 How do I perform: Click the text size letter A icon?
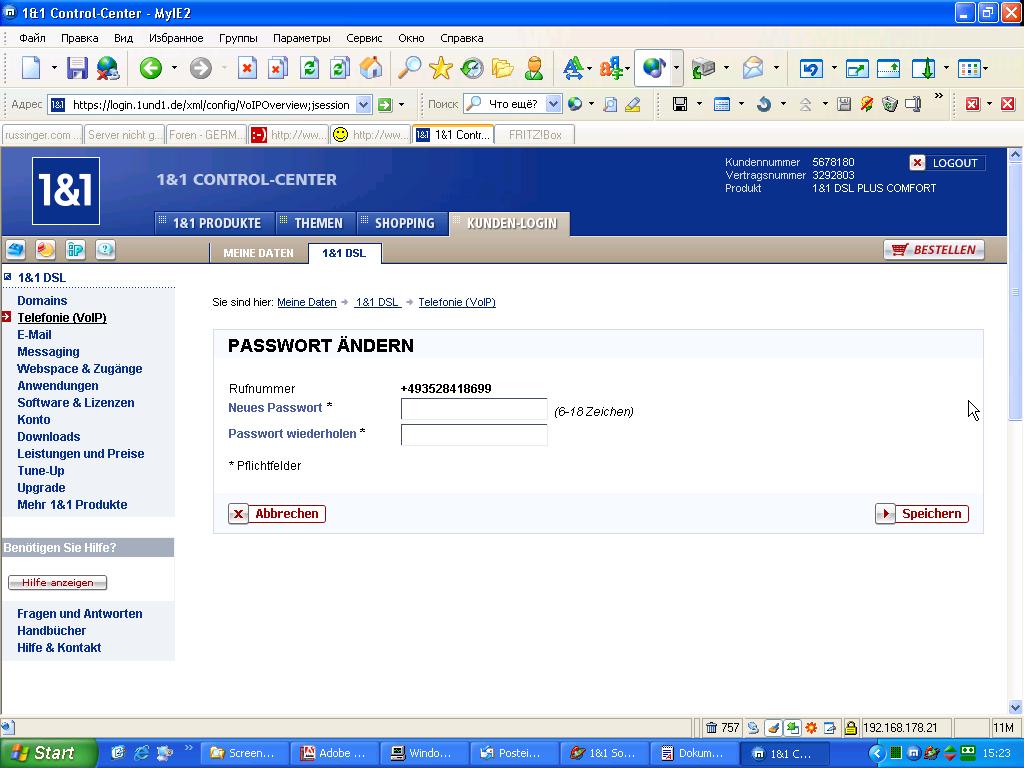(x=573, y=68)
